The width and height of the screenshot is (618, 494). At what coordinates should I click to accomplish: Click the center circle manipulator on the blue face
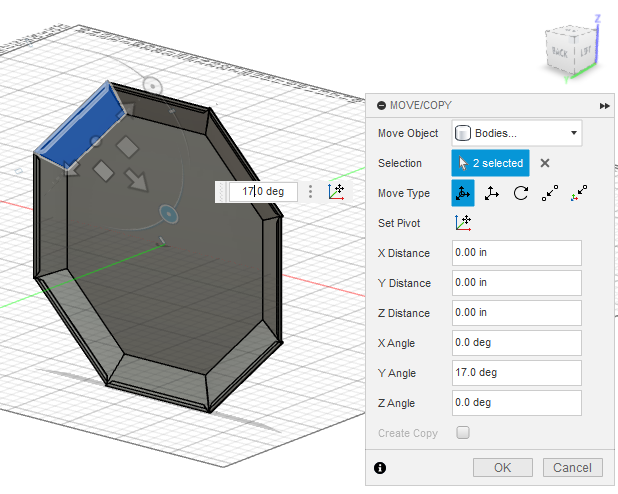pos(95,141)
